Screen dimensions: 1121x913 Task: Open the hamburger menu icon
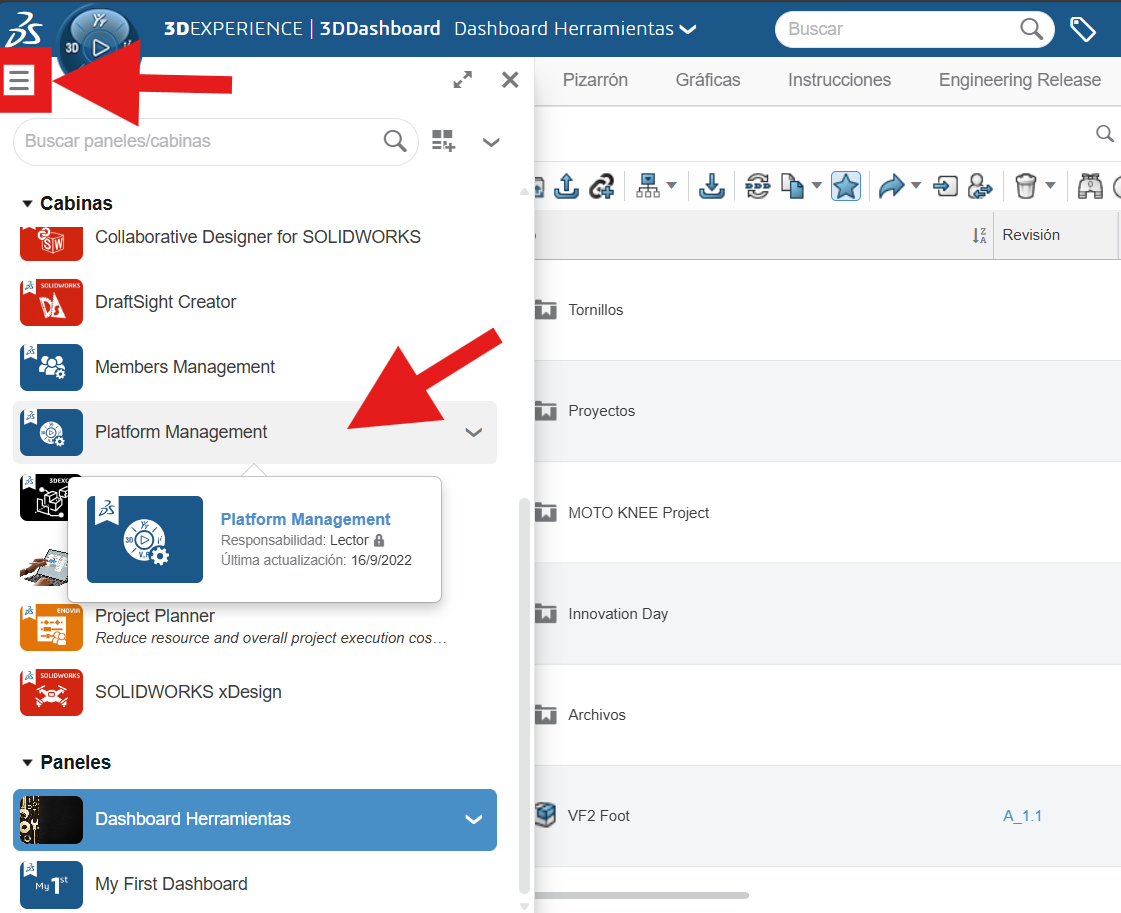pyautogui.click(x=19, y=80)
